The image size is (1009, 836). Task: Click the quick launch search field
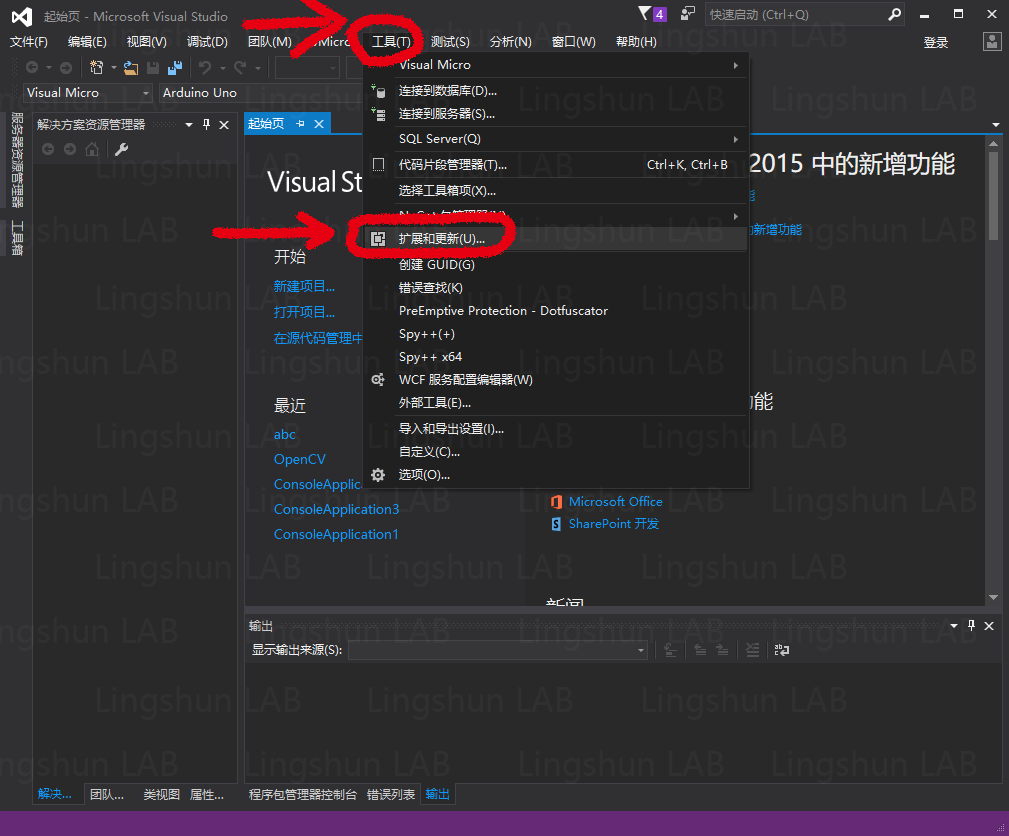(796, 14)
